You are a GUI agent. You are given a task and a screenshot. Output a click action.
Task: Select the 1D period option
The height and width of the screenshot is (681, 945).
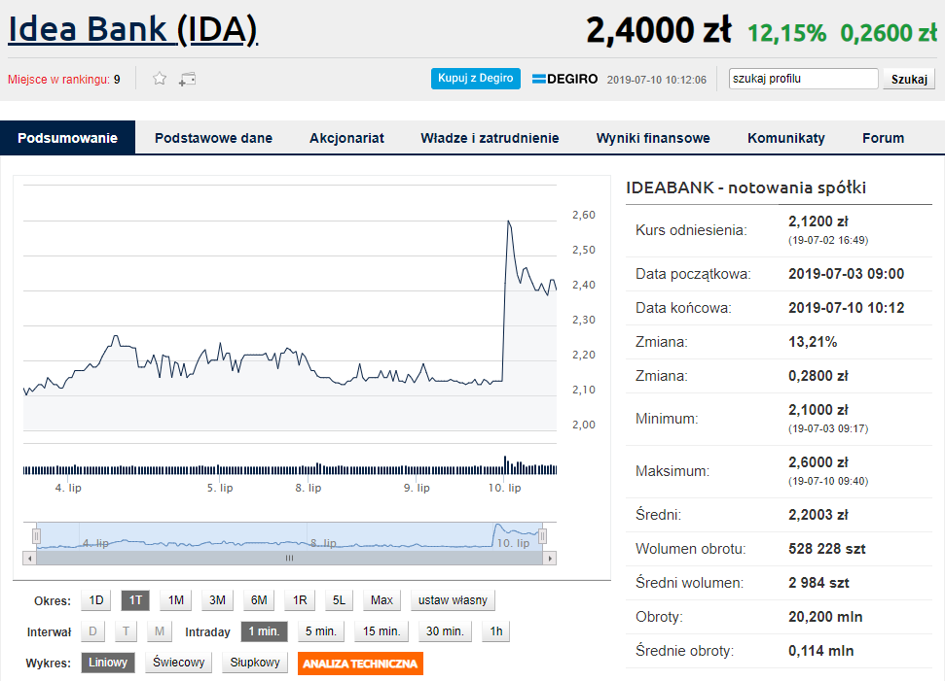tap(96, 600)
